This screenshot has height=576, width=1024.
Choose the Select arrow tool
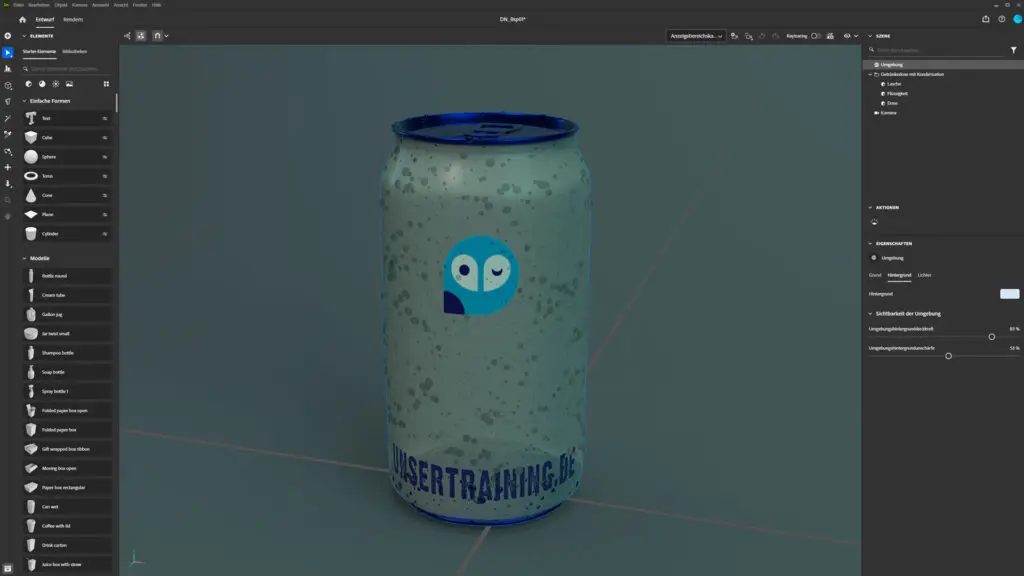click(8, 52)
